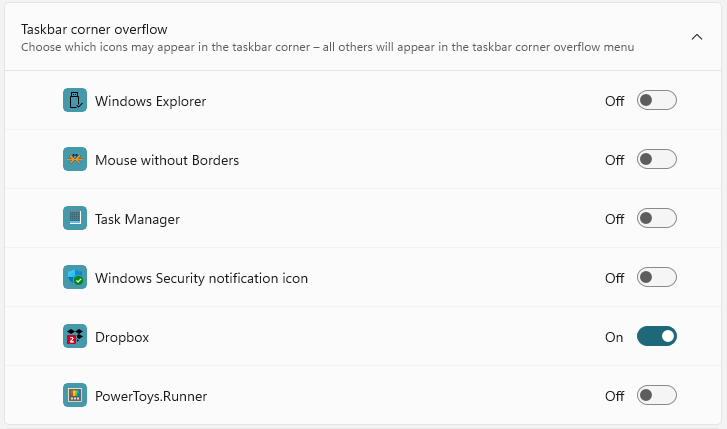Click the PowerToys.Runner icon
Image resolution: width=727 pixels, height=429 pixels.
75,396
